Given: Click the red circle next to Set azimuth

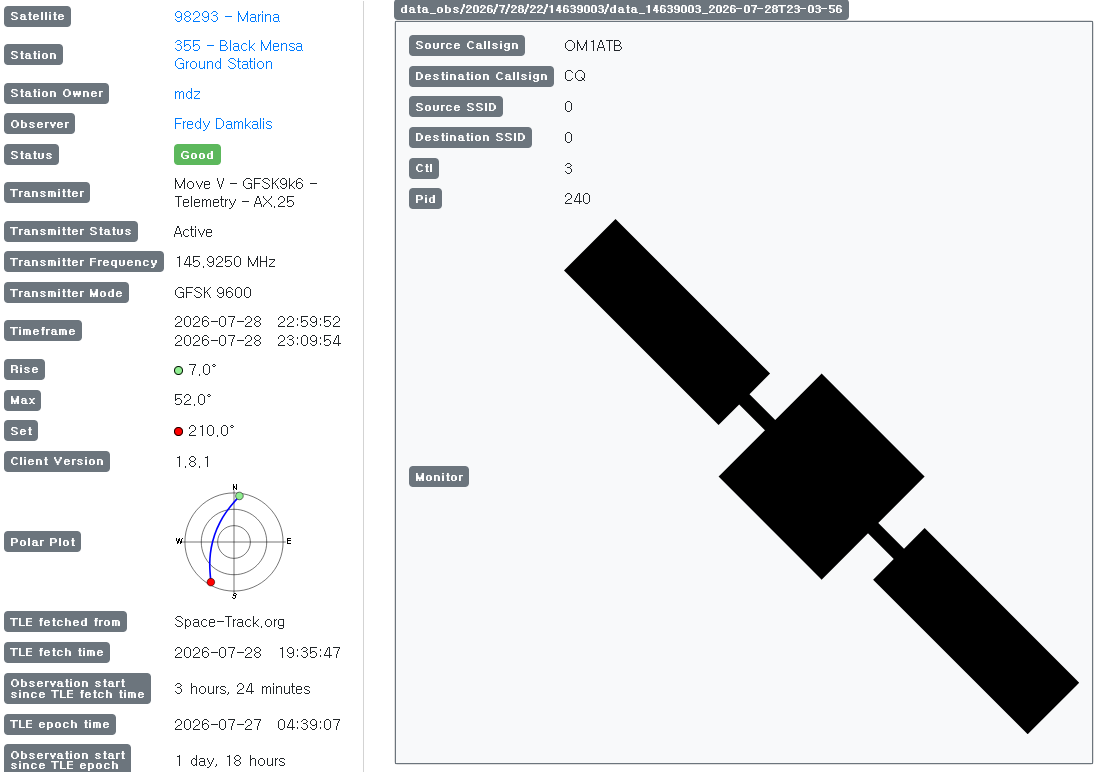Looking at the screenshot, I should coord(178,432).
